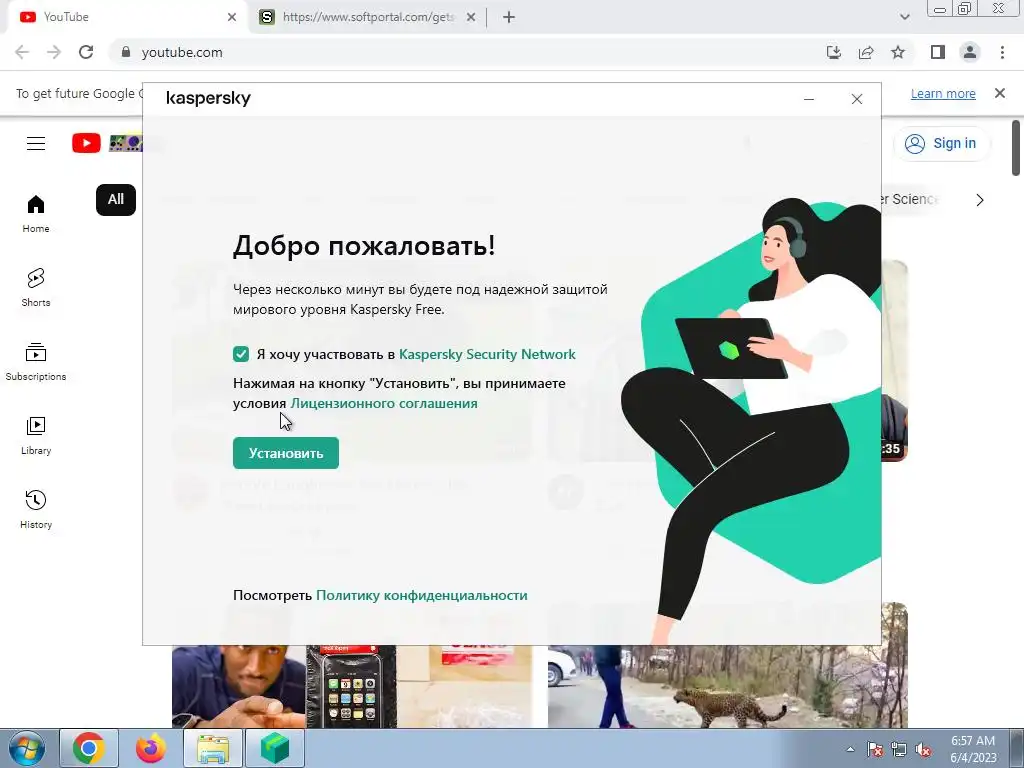This screenshot has width=1024, height=768.
Task: Expand the tab search dropdown arrow
Action: click(904, 17)
